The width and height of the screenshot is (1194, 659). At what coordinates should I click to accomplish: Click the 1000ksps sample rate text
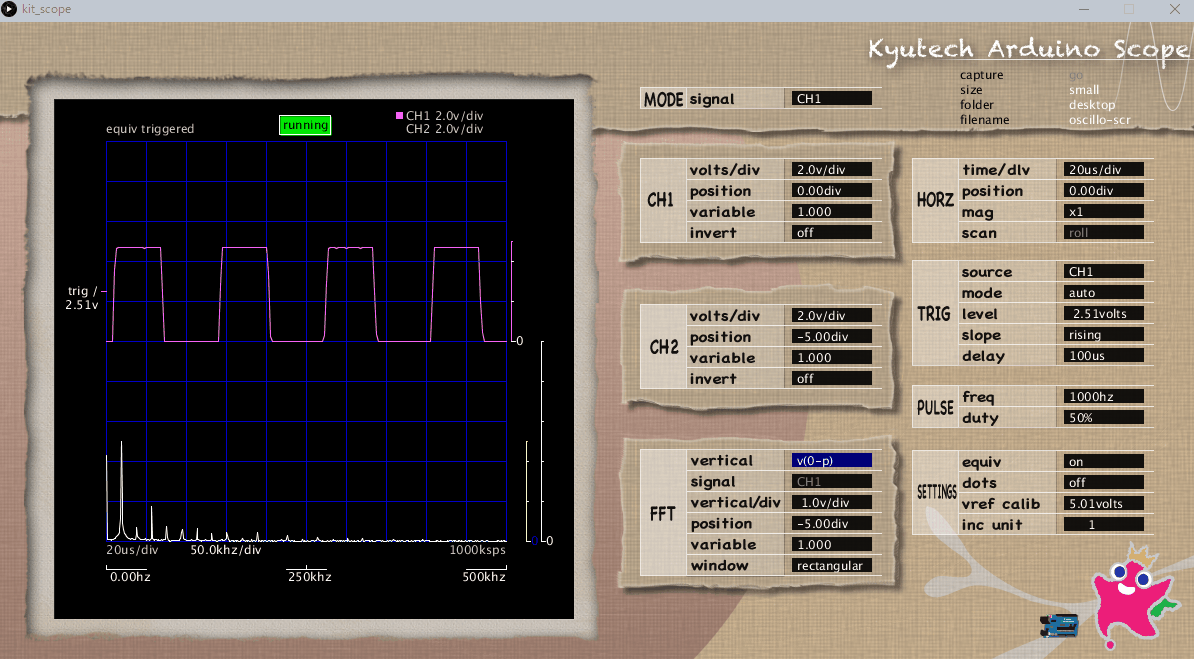coord(477,550)
